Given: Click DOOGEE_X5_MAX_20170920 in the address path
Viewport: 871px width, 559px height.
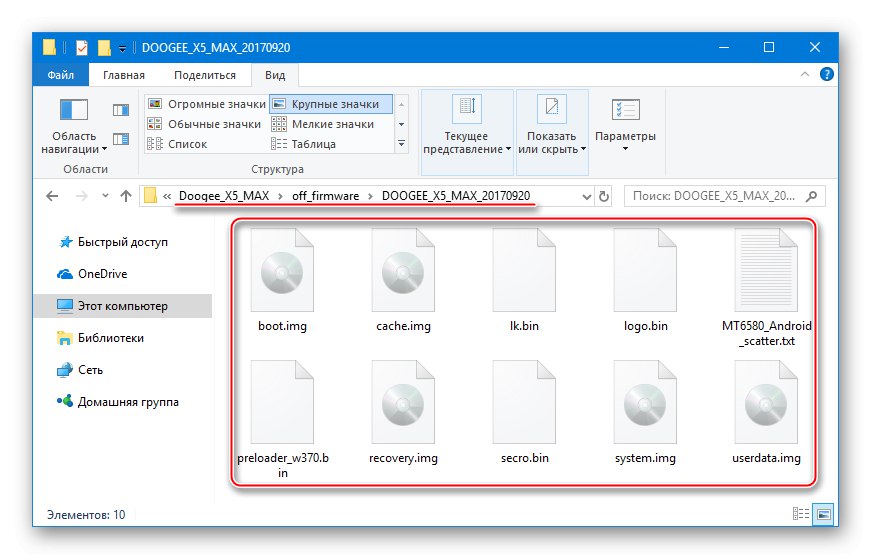Looking at the screenshot, I should [456, 196].
